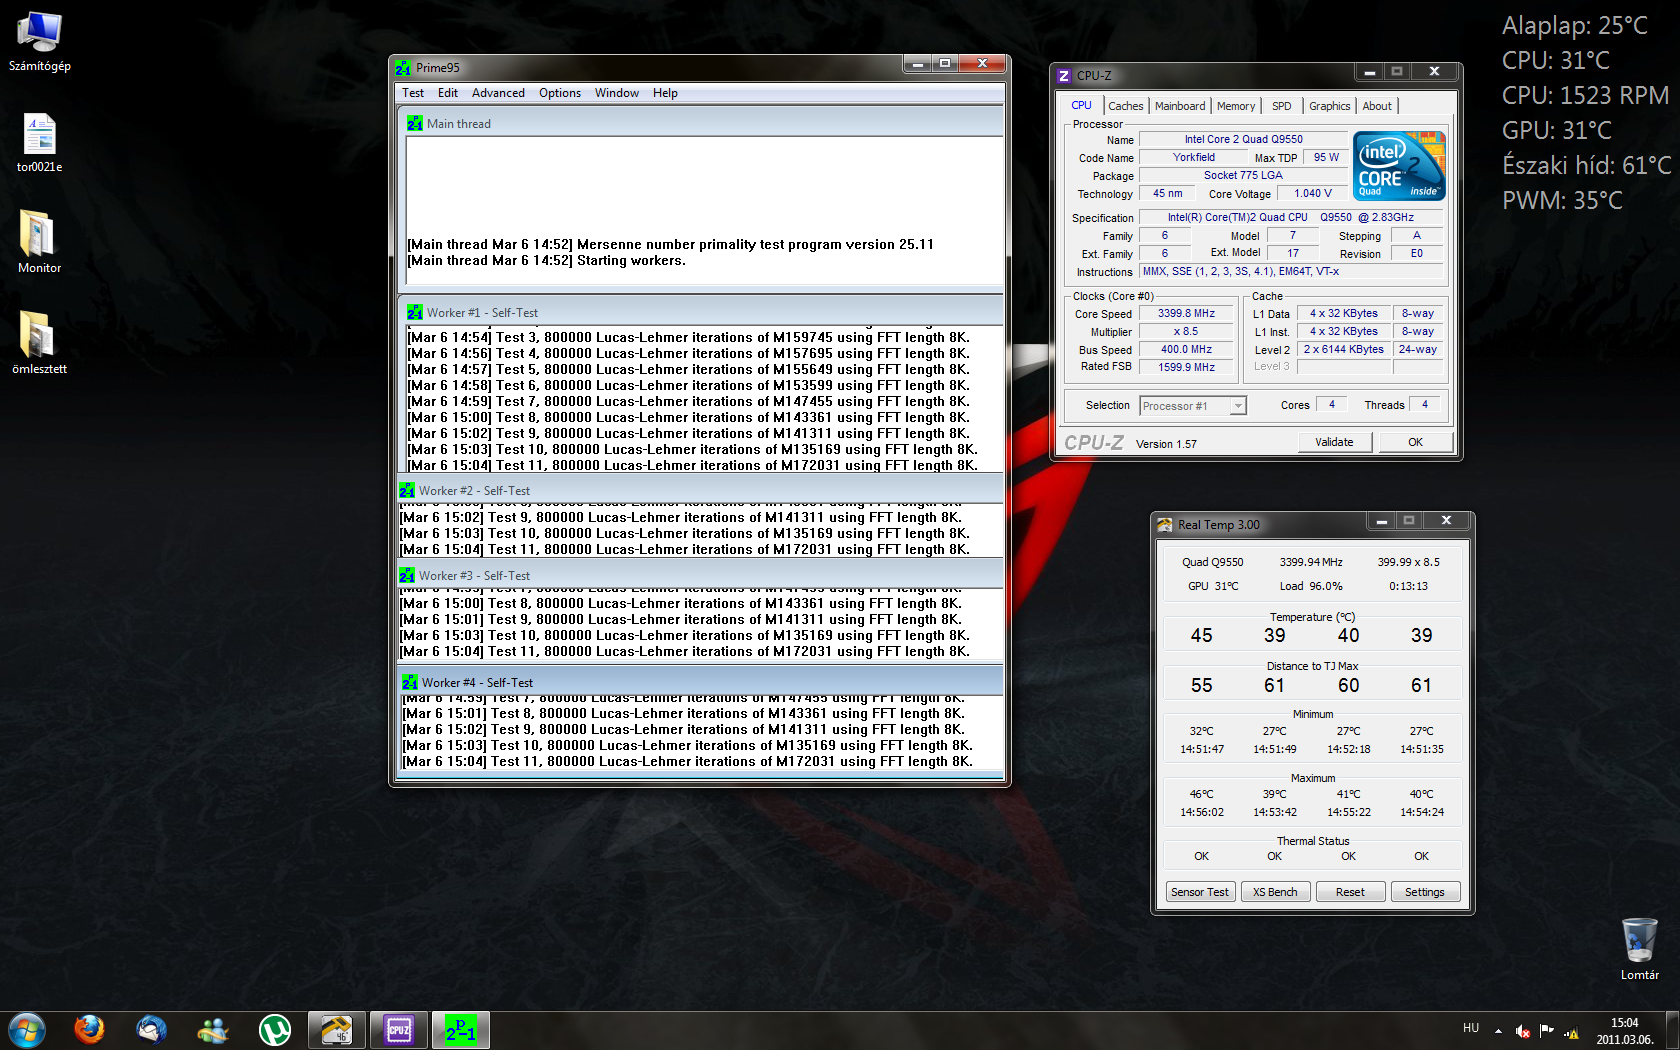Open the tor0021e document icon
1680x1050 pixels.
point(39,142)
